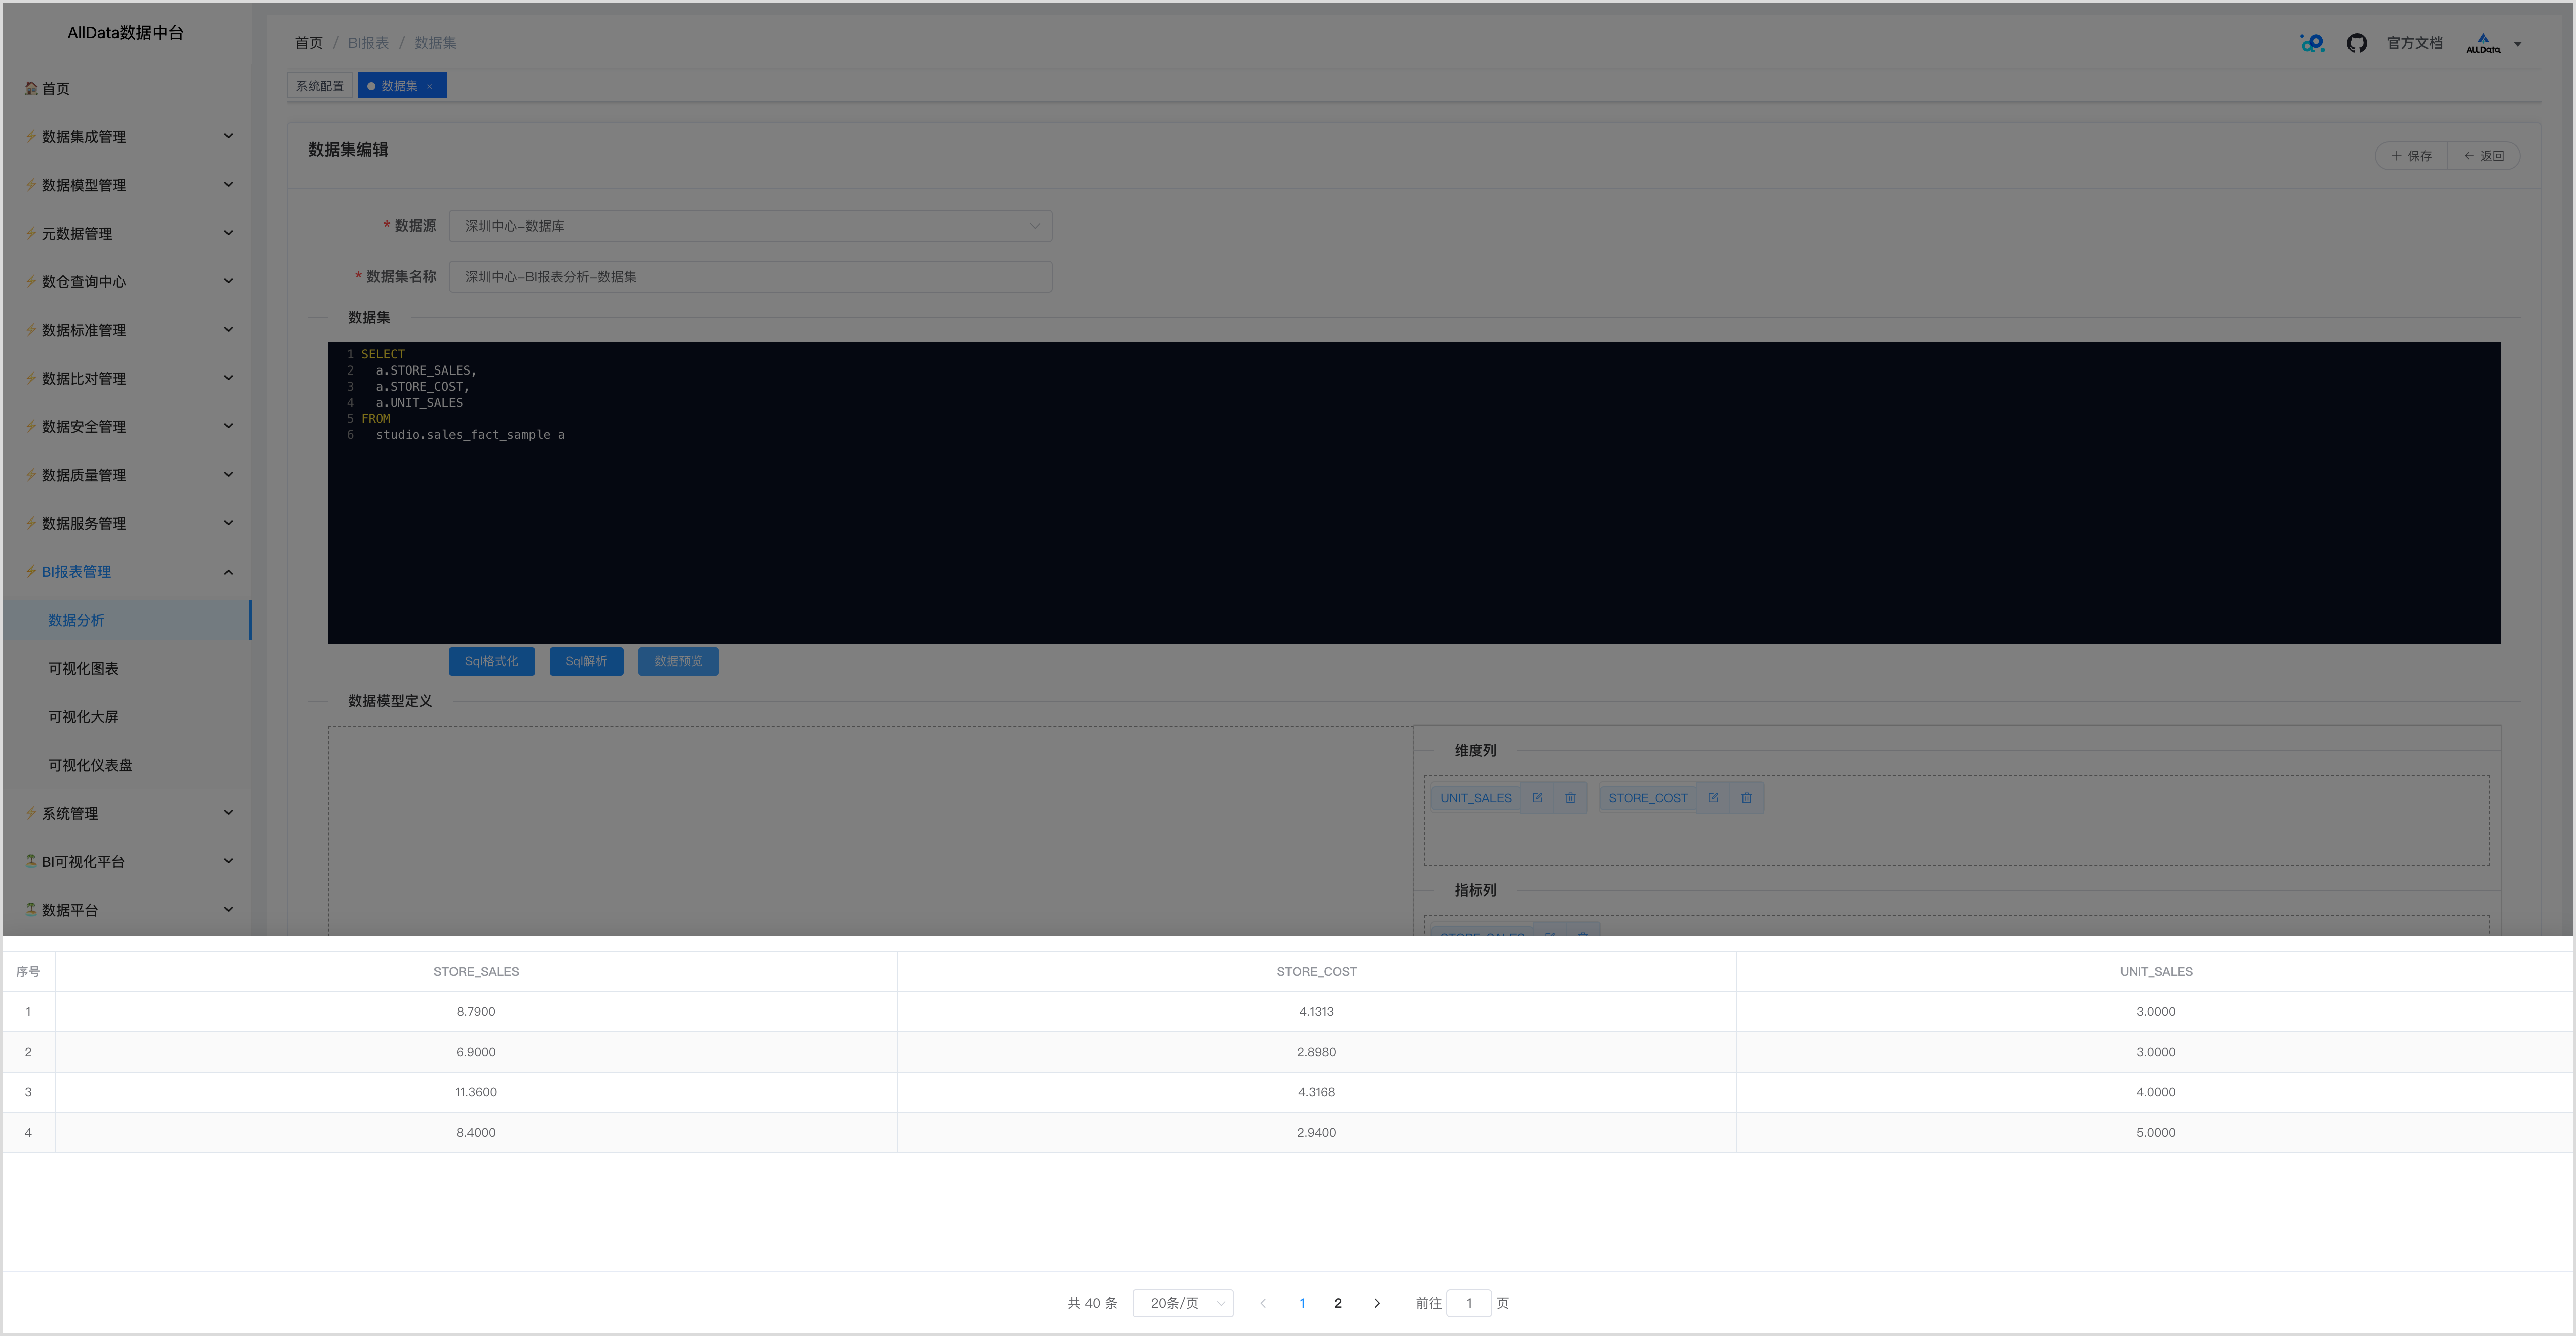Viewport: 2576px width, 1336px height.
Task: Open the 数据源 dropdown
Action: point(750,226)
